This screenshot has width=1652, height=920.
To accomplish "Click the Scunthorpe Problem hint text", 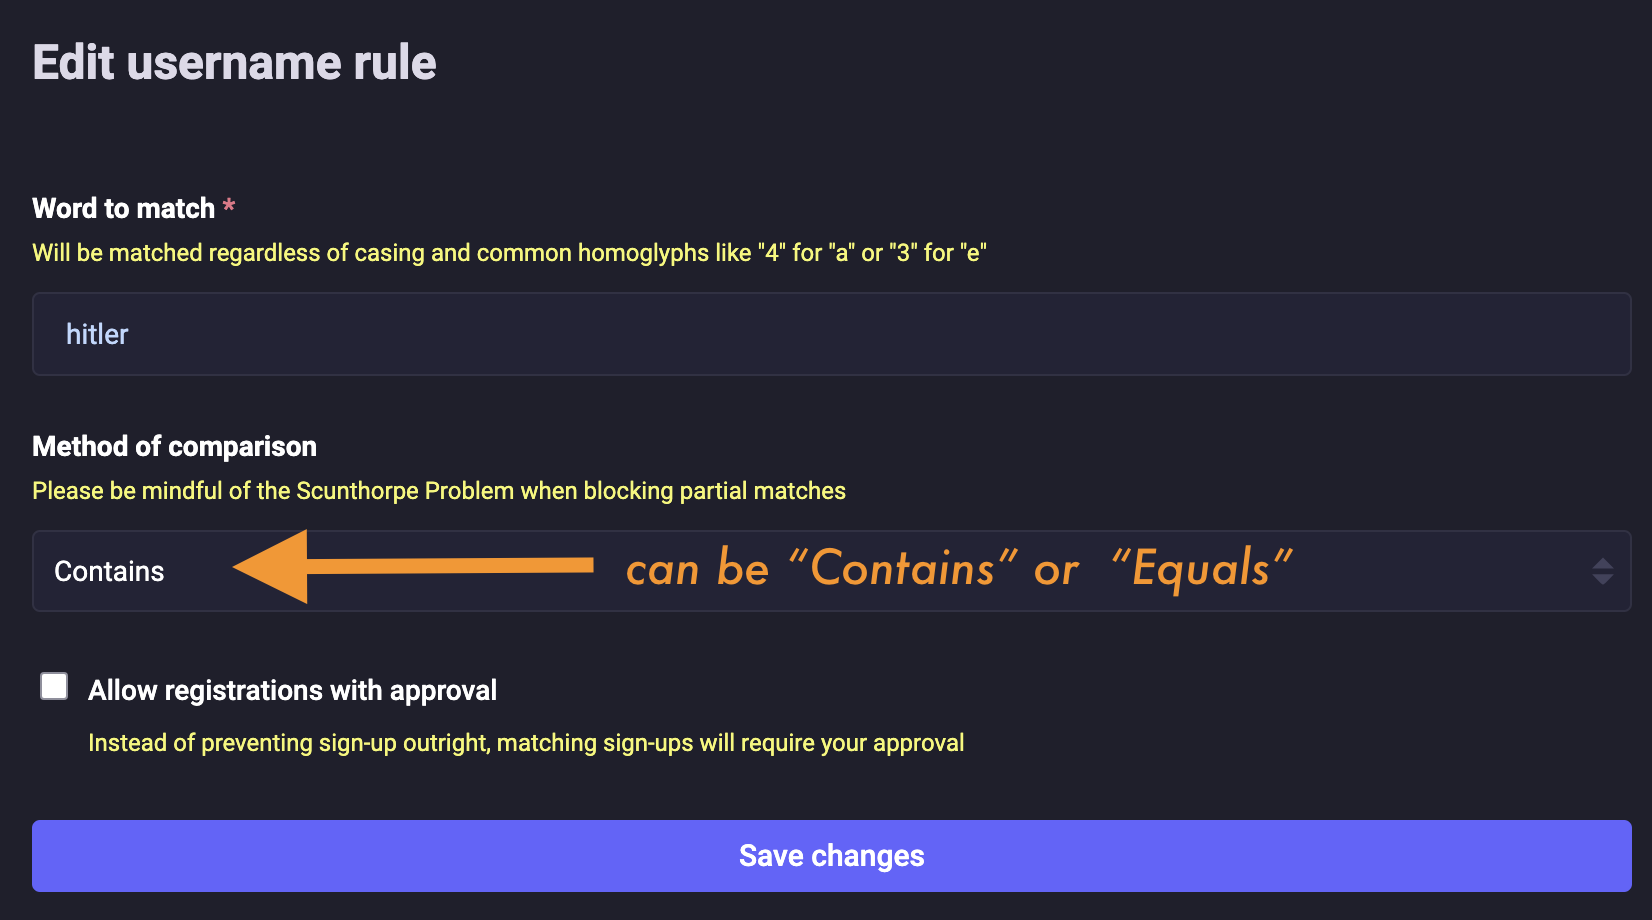I will pyautogui.click(x=438, y=491).
